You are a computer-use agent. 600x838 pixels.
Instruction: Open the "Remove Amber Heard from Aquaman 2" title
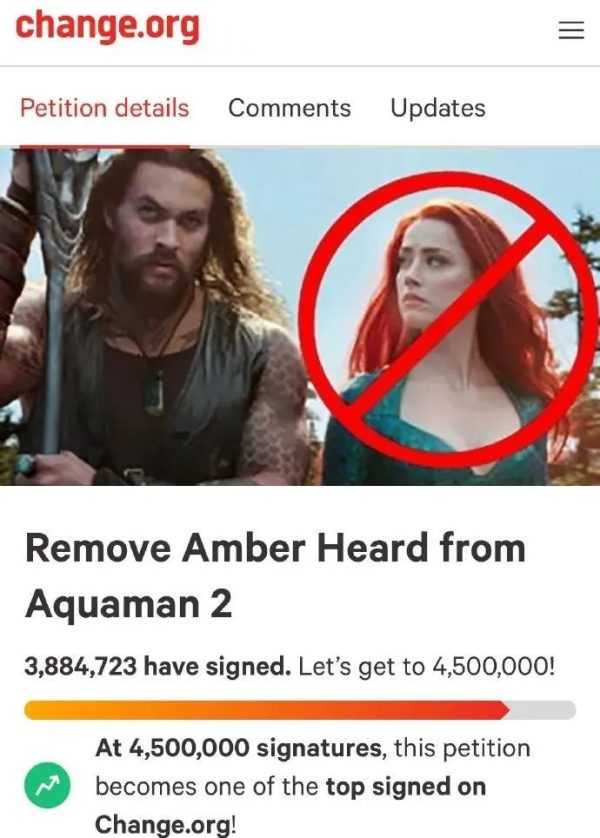(x=275, y=576)
